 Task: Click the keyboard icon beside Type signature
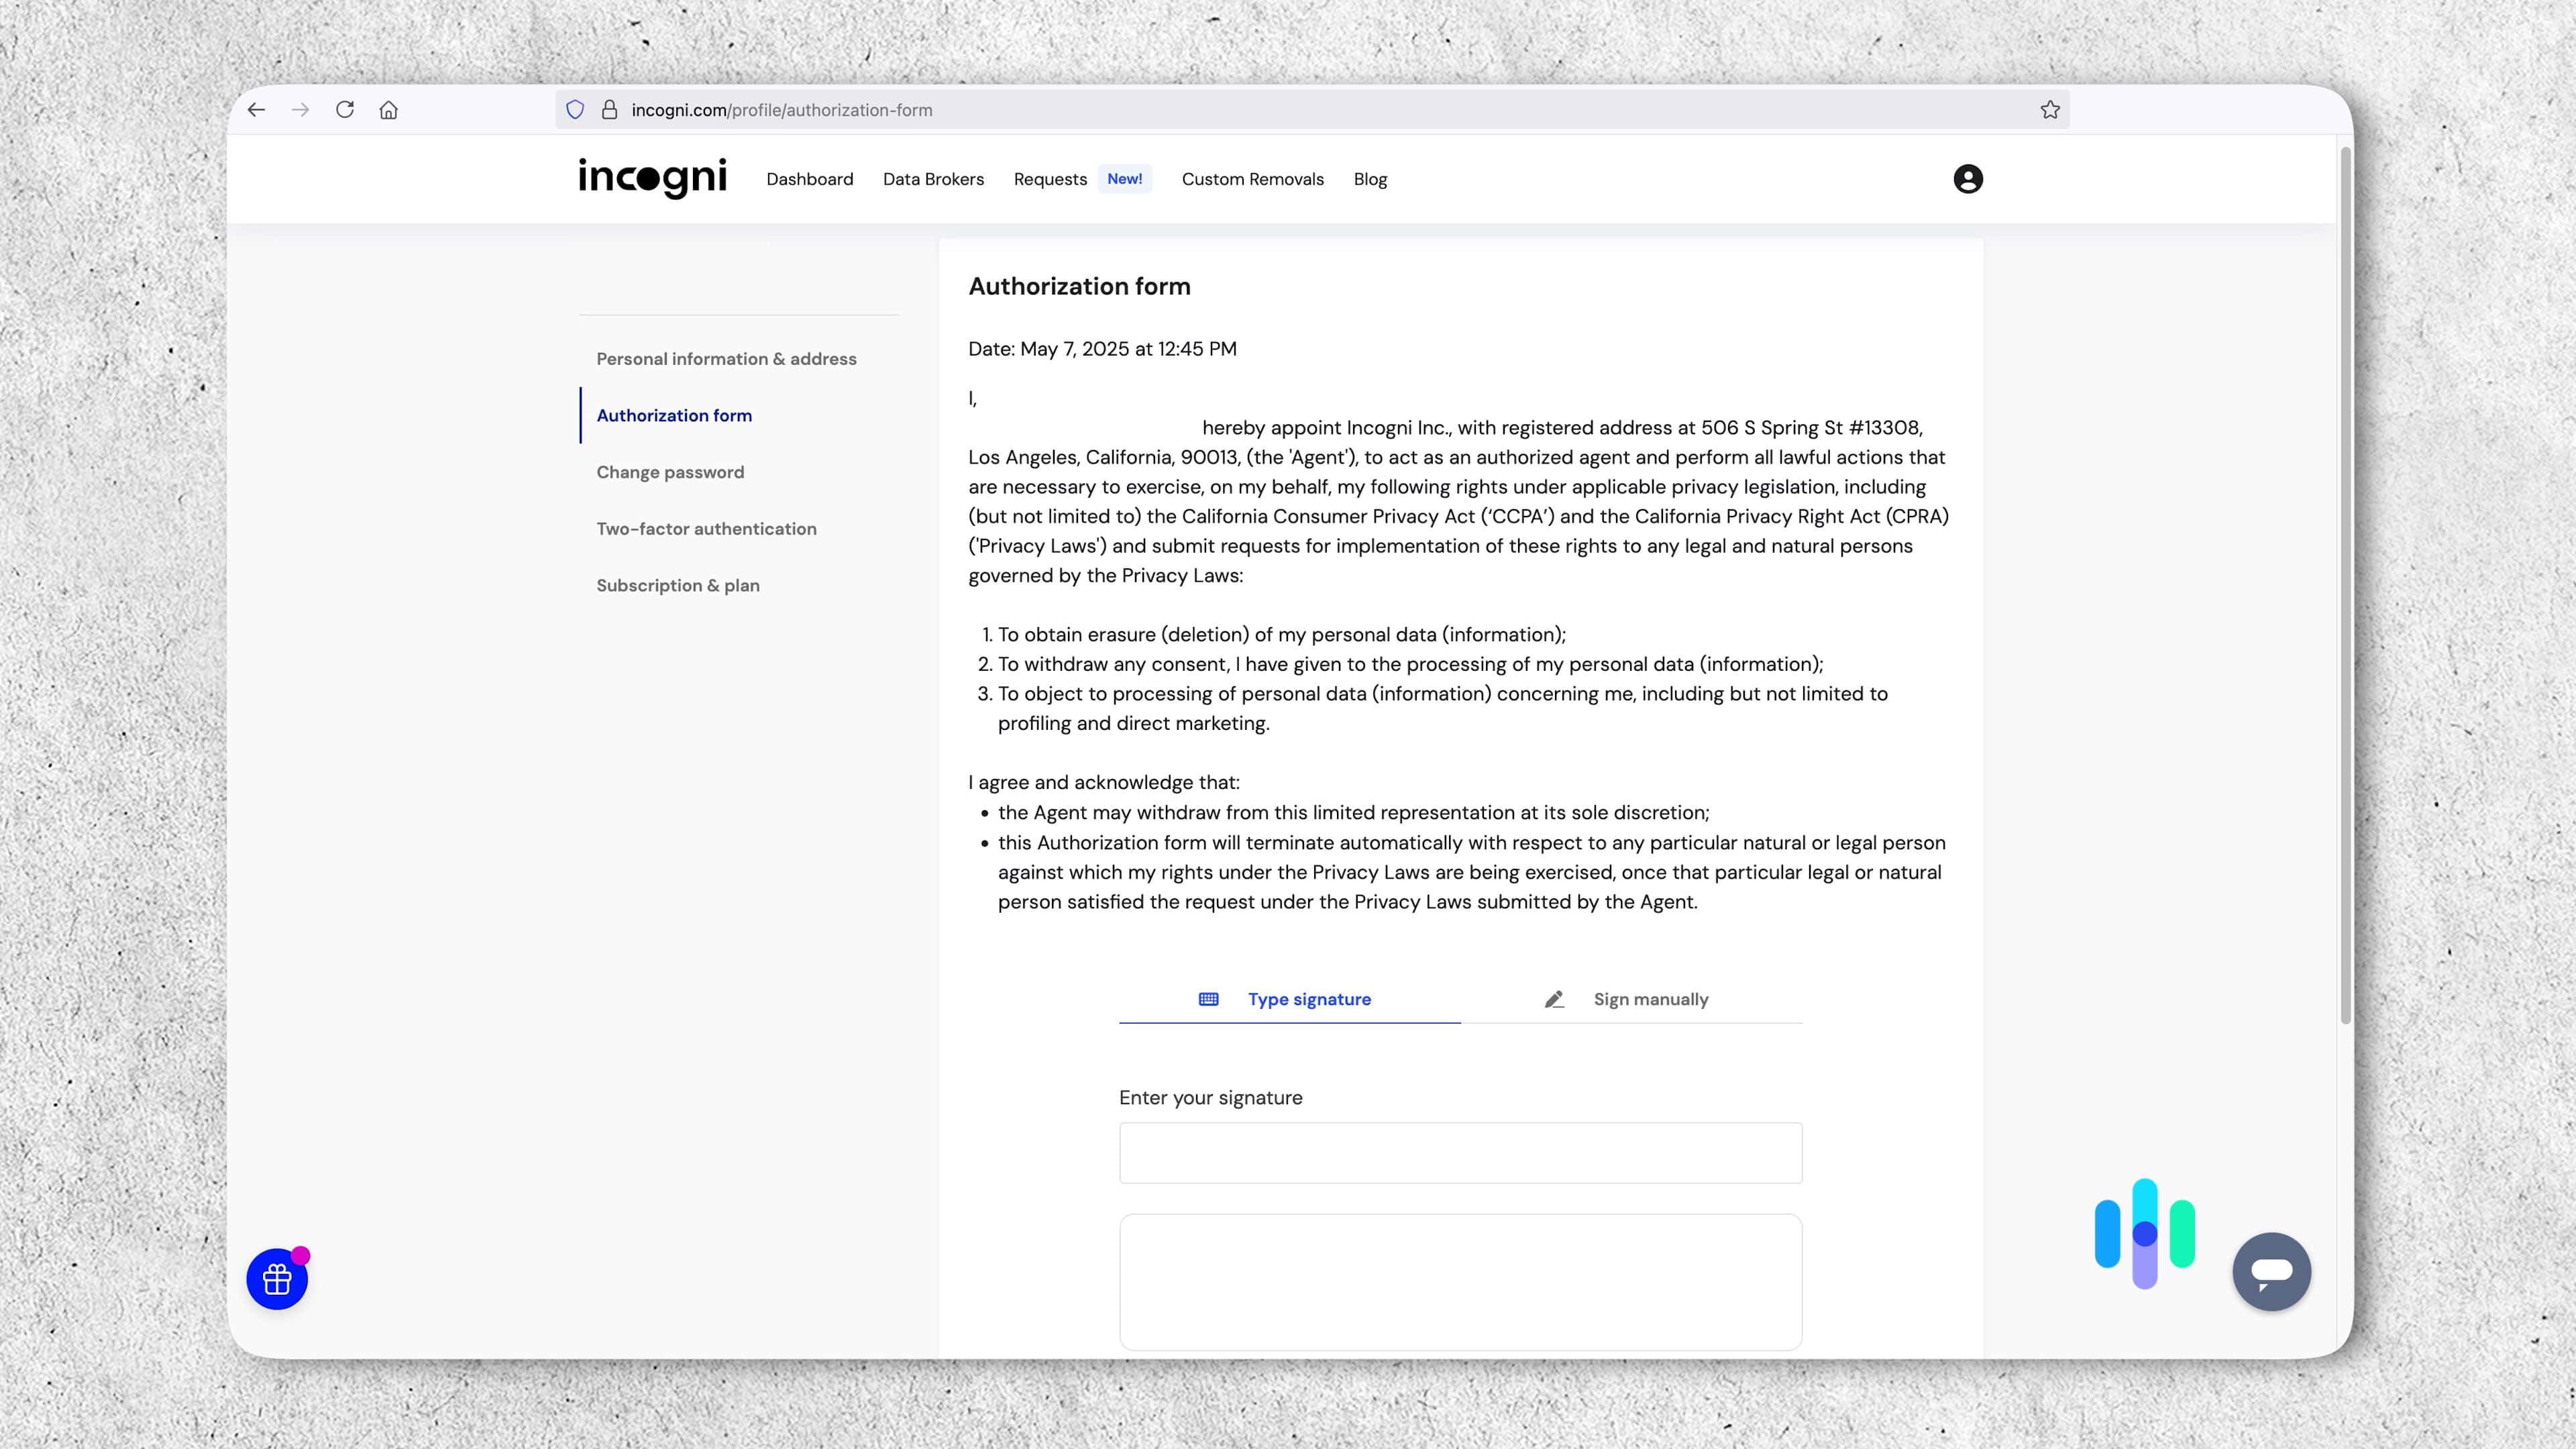pyautogui.click(x=1208, y=999)
